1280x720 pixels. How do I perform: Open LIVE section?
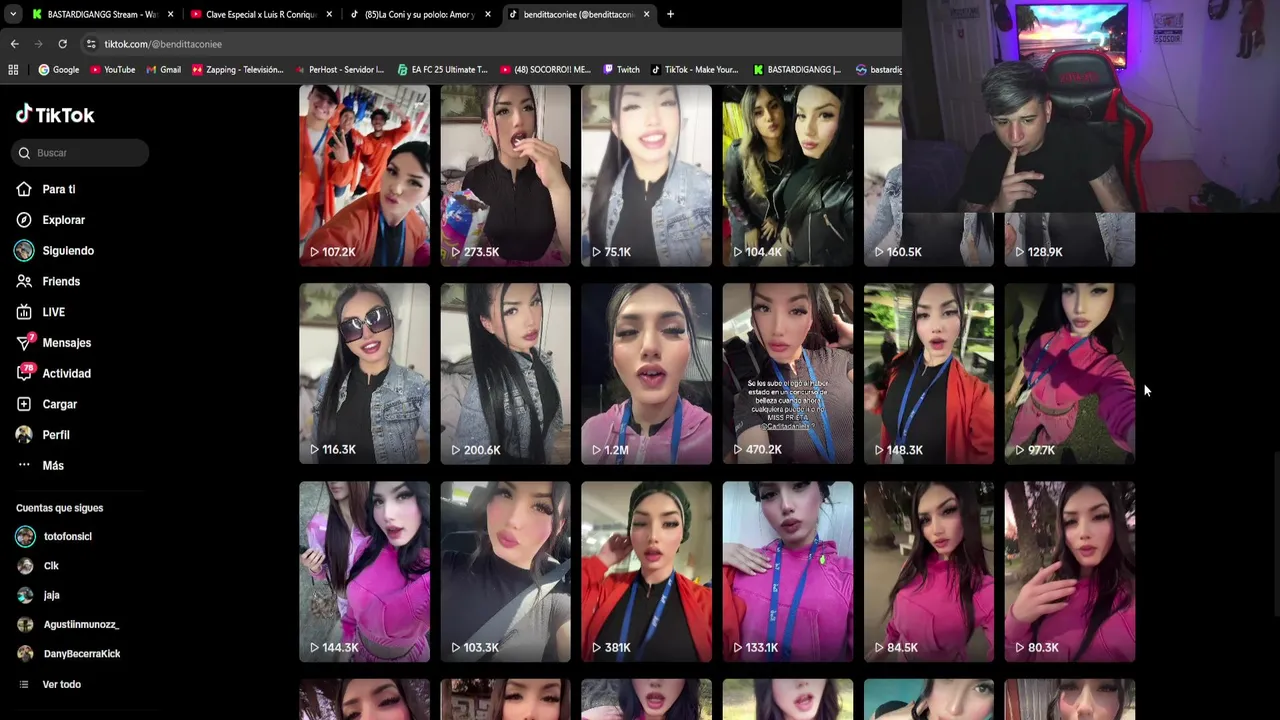click(x=40, y=312)
